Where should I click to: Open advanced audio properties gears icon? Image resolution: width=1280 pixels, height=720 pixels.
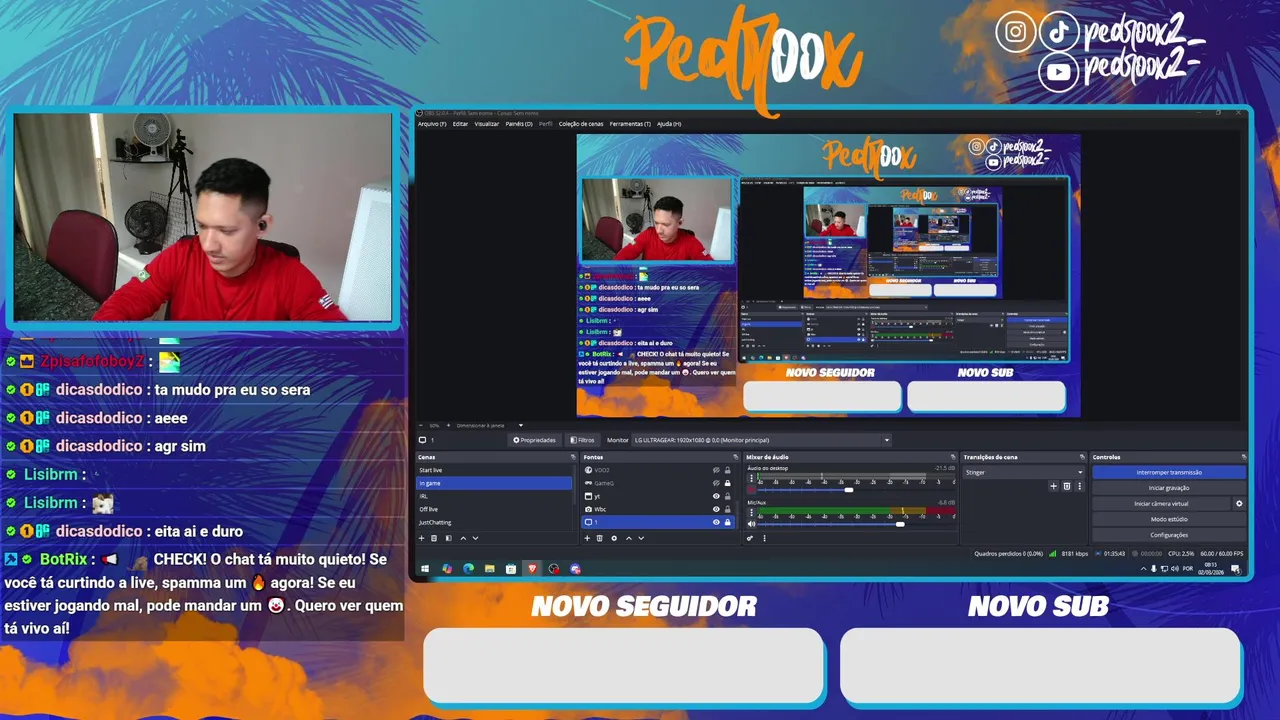tap(750, 538)
